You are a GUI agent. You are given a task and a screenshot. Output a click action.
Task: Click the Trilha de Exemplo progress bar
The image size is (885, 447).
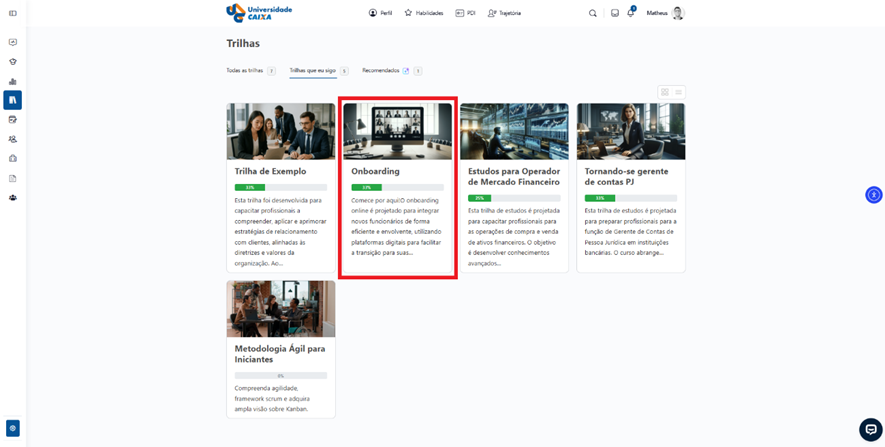(x=280, y=187)
